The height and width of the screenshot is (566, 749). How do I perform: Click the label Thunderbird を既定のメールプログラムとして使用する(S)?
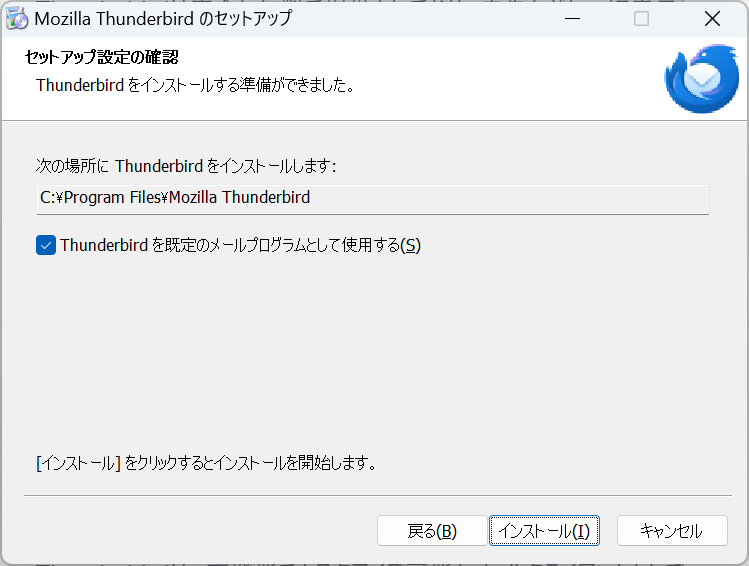coord(240,246)
